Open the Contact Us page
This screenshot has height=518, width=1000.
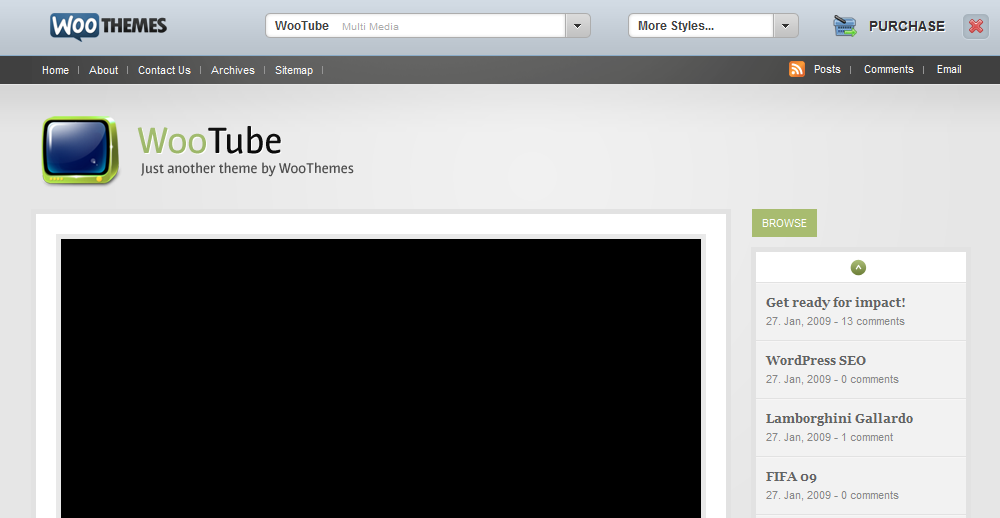click(164, 70)
